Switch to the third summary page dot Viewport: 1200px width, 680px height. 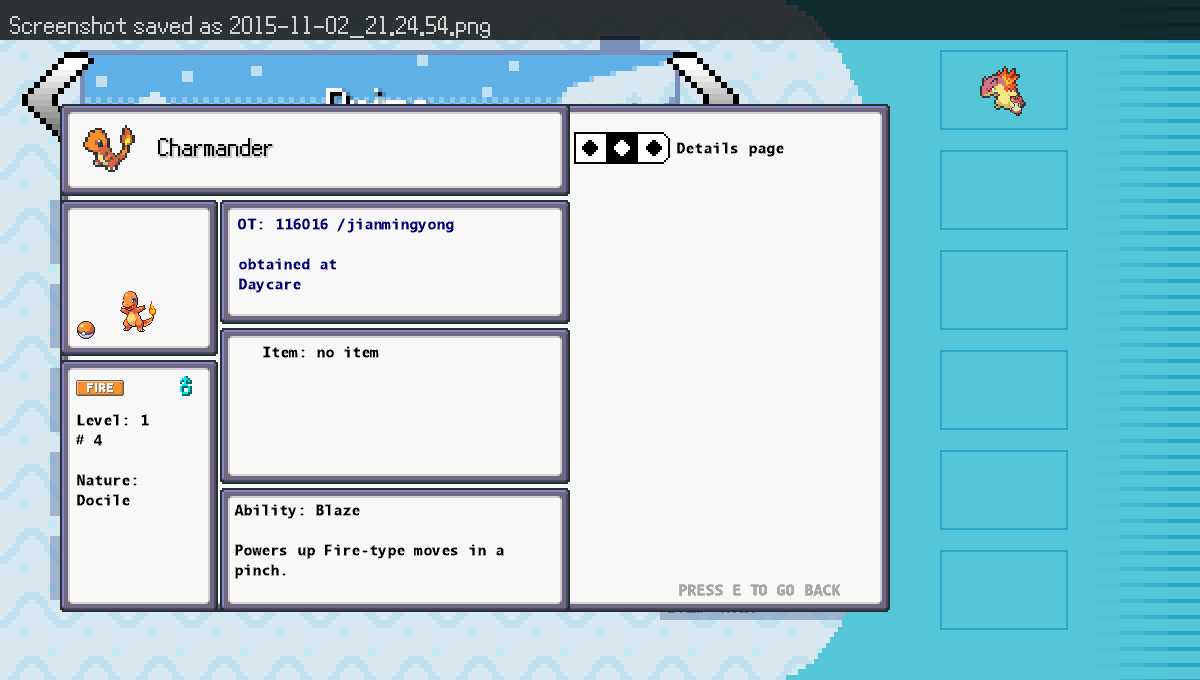(x=654, y=148)
